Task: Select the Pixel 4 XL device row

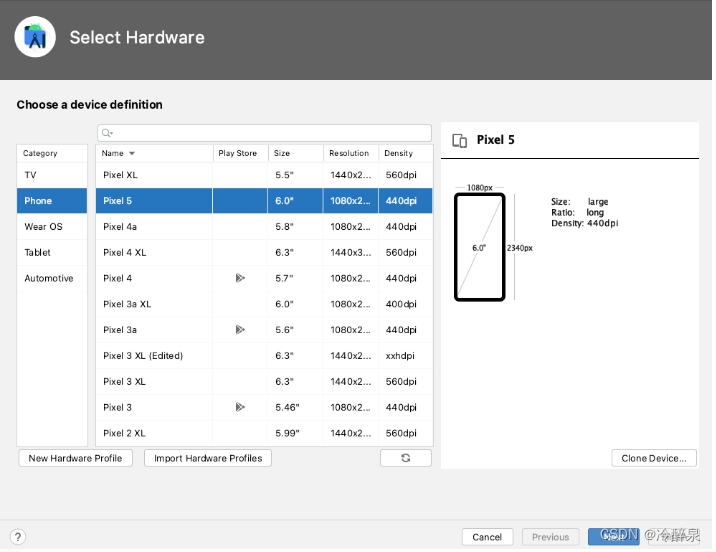Action: [264, 252]
